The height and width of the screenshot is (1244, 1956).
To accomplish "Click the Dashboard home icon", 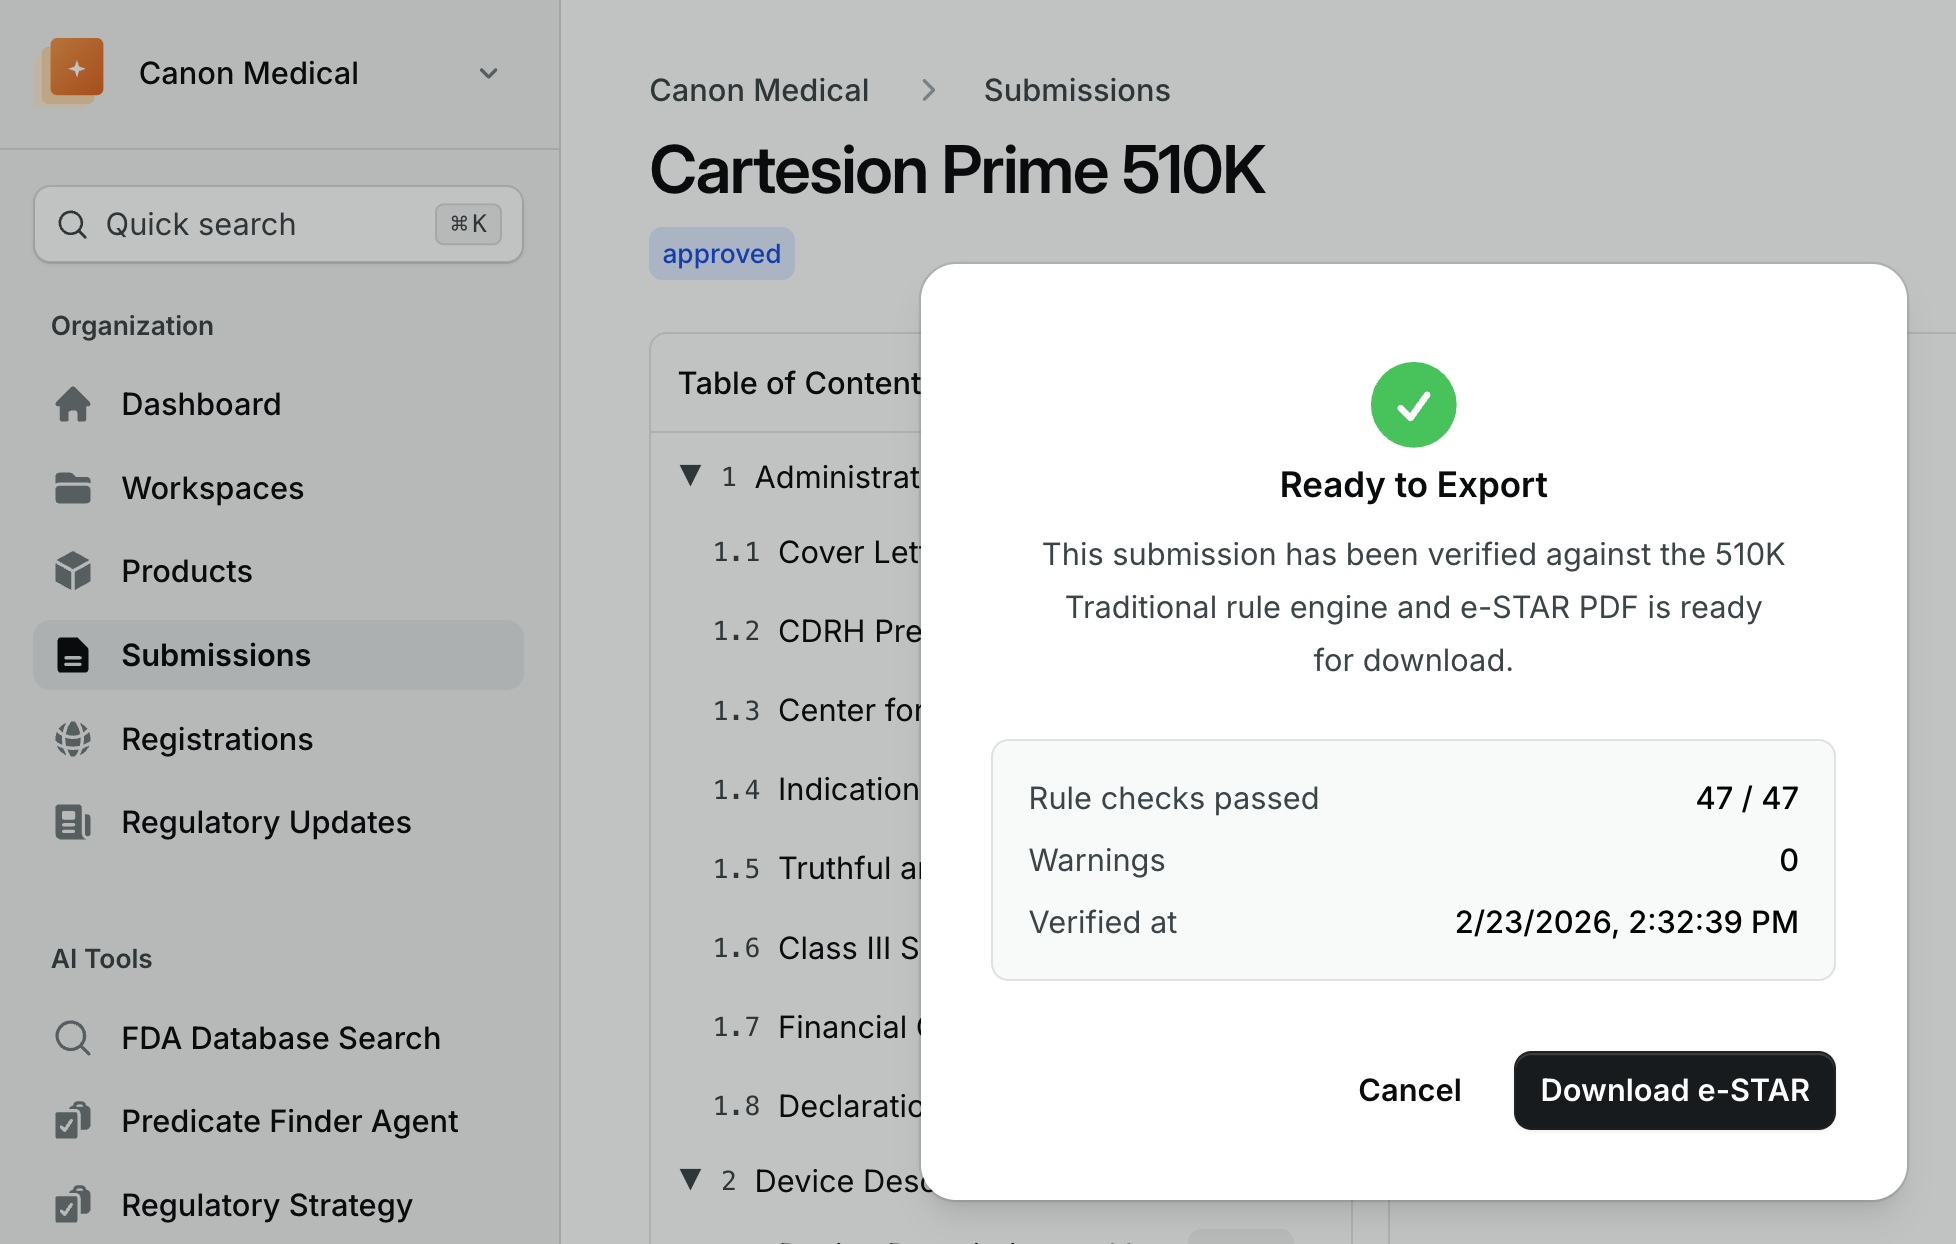I will (x=73, y=404).
